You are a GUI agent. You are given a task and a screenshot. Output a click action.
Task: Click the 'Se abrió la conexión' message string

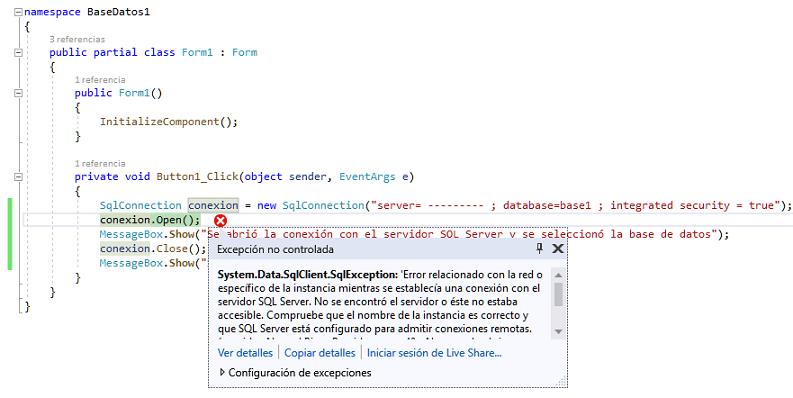coord(459,235)
